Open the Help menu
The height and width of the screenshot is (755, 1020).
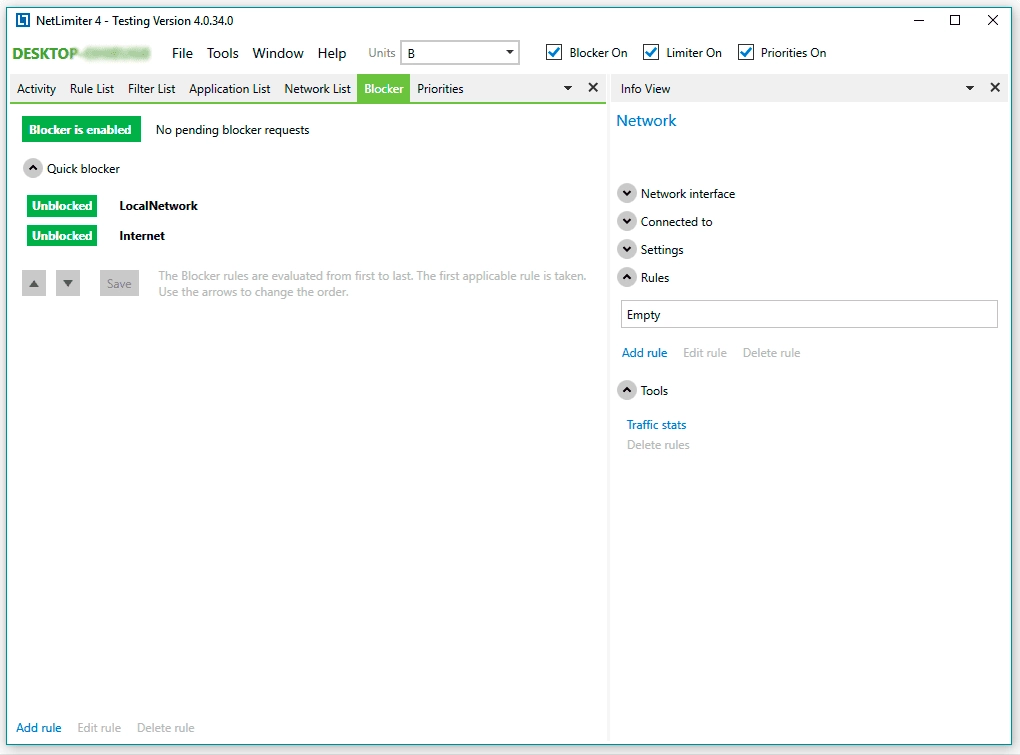pyautogui.click(x=332, y=53)
